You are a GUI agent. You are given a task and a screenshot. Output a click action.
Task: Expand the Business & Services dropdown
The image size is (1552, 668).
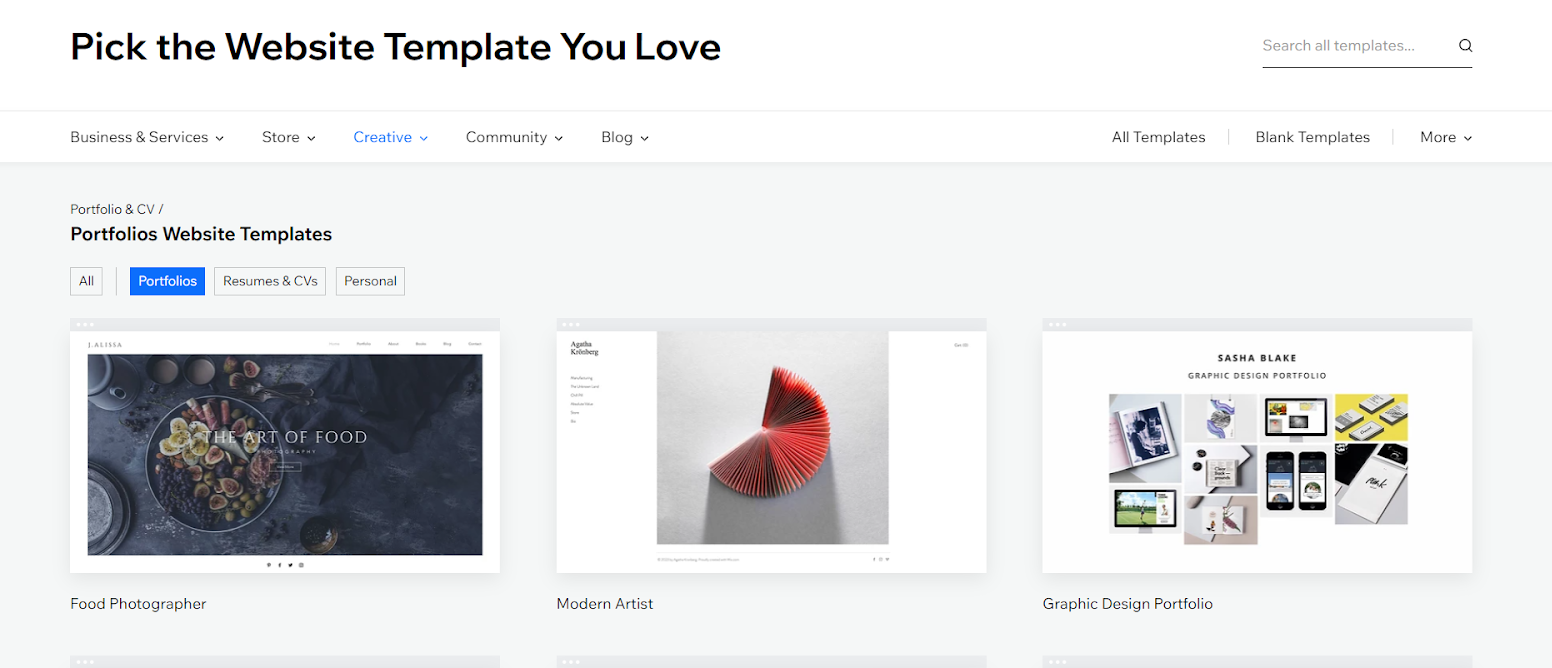pos(146,137)
